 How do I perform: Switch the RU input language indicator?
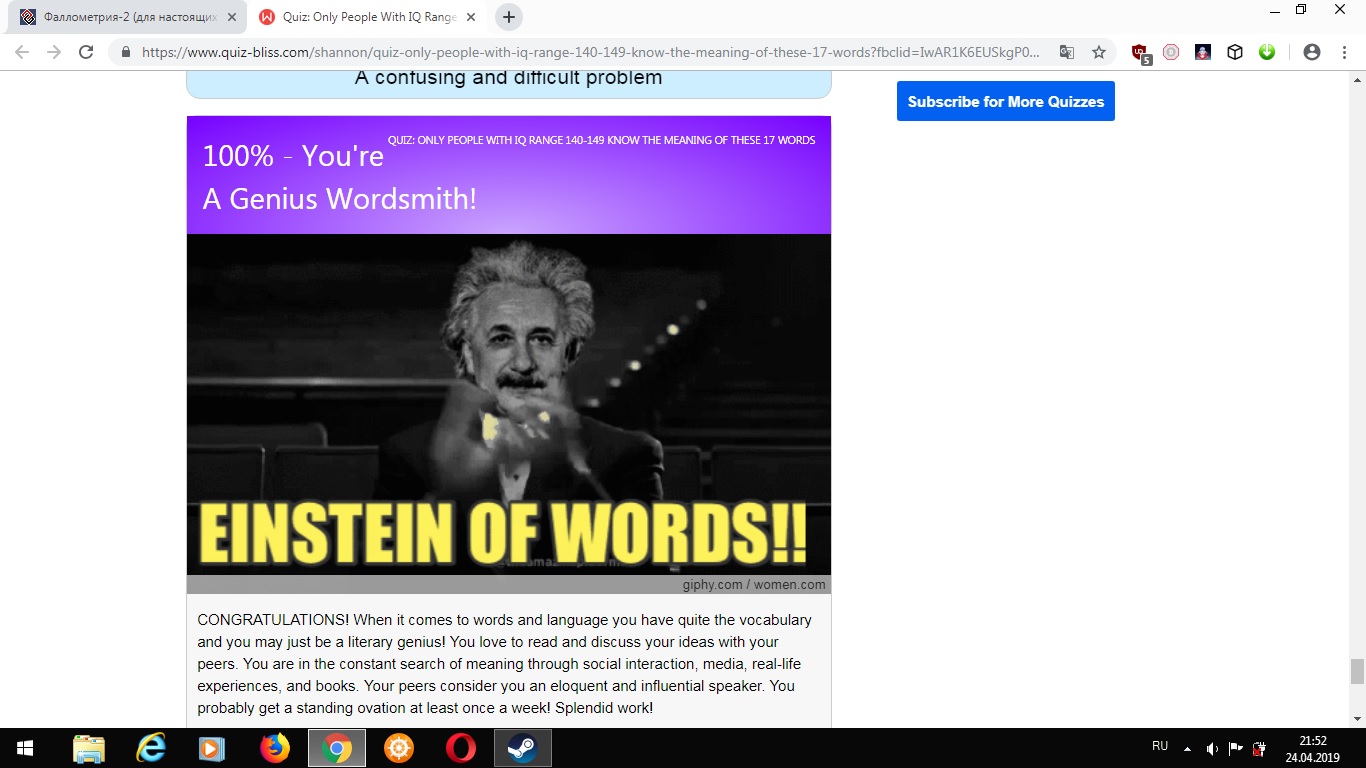point(1160,746)
